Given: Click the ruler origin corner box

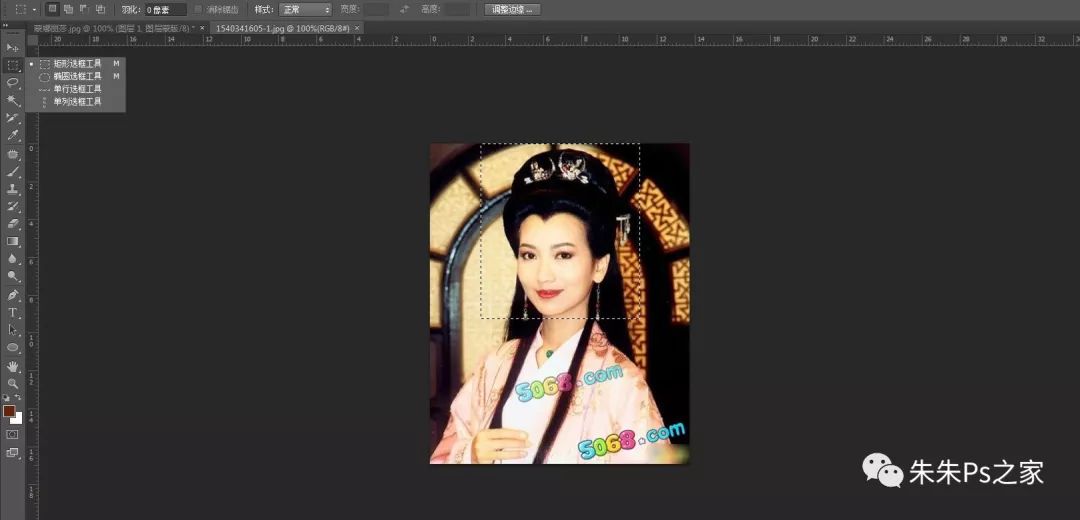Looking at the screenshot, I should (32, 40).
